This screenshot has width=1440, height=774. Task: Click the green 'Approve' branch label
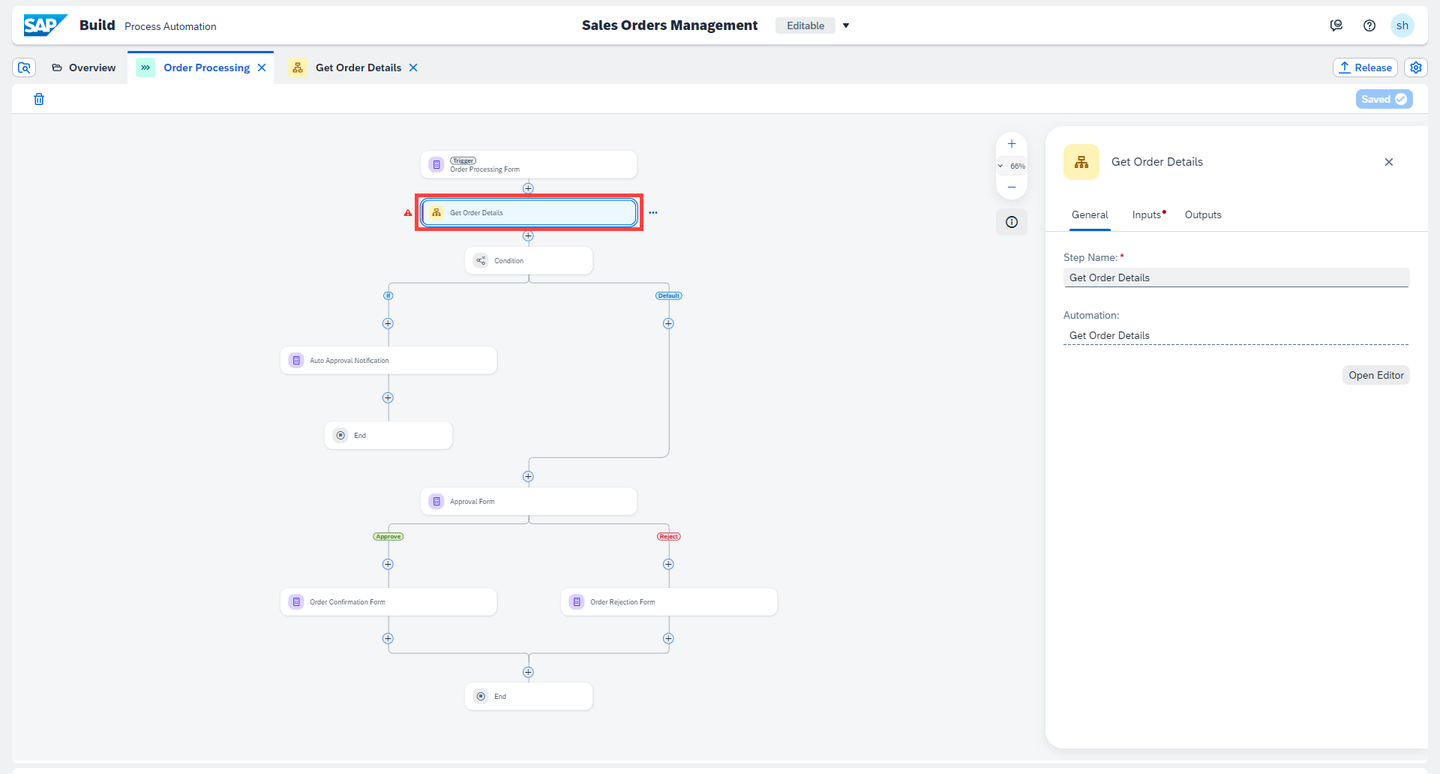pos(388,537)
